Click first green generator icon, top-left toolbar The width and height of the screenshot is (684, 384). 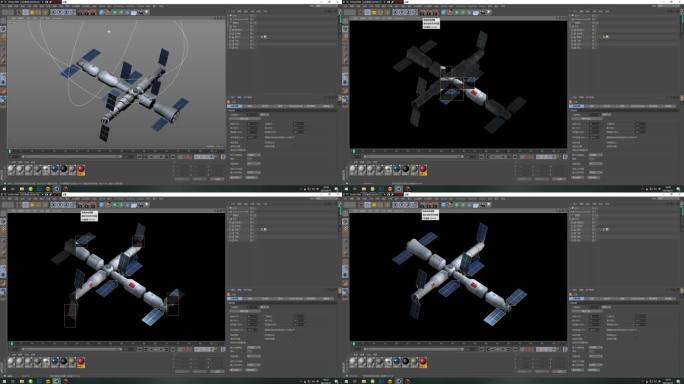(x=114, y=12)
